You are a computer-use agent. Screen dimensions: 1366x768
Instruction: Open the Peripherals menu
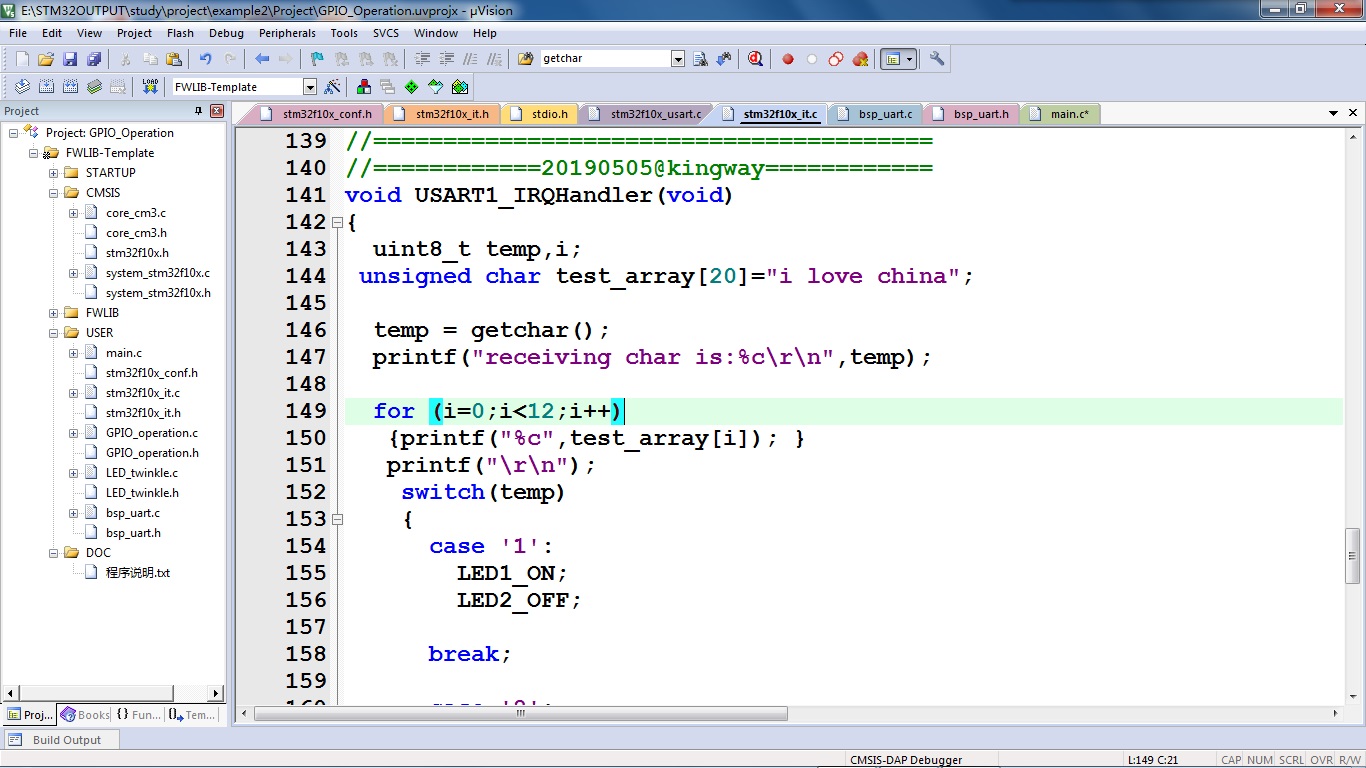pos(287,33)
